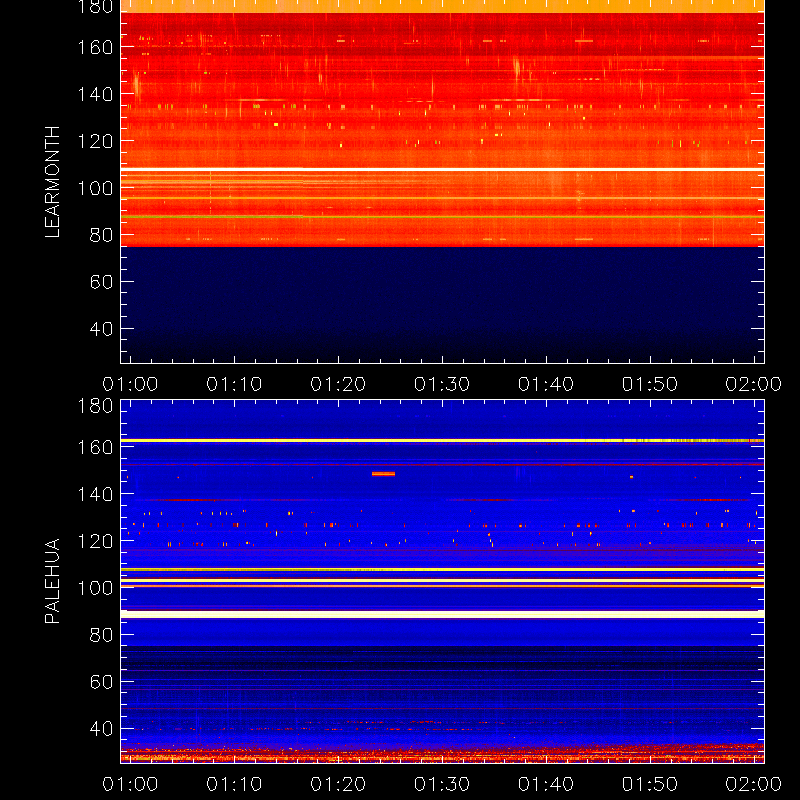This screenshot has height=800, width=800.
Task: Click the 01:20 time label below the Learmonth plot
Action: tap(338, 384)
